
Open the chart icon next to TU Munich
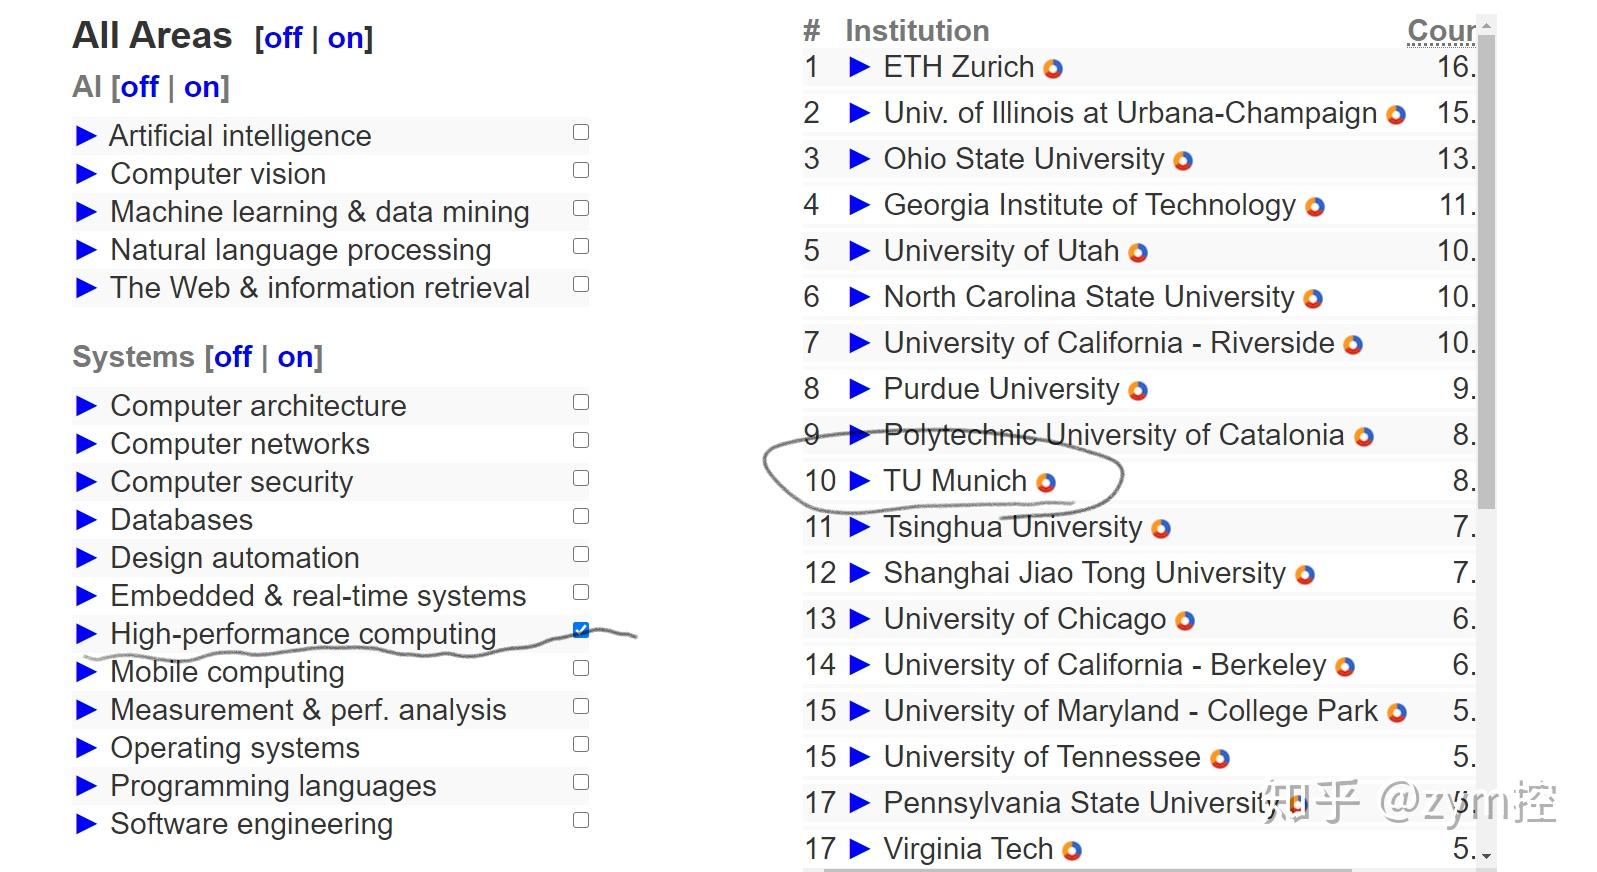point(1046,483)
